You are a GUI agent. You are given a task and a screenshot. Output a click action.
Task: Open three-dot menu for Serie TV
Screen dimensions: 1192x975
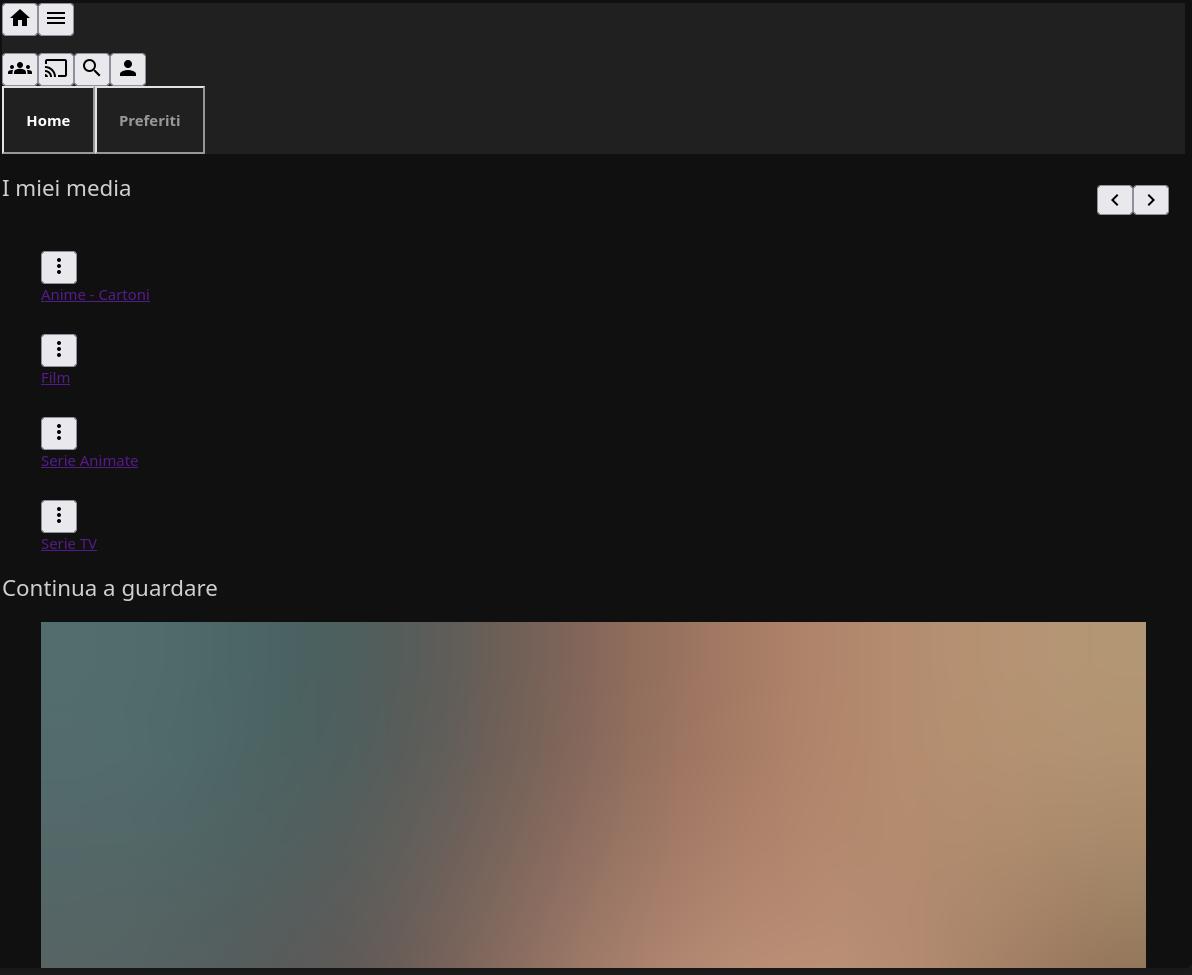[x=59, y=516]
